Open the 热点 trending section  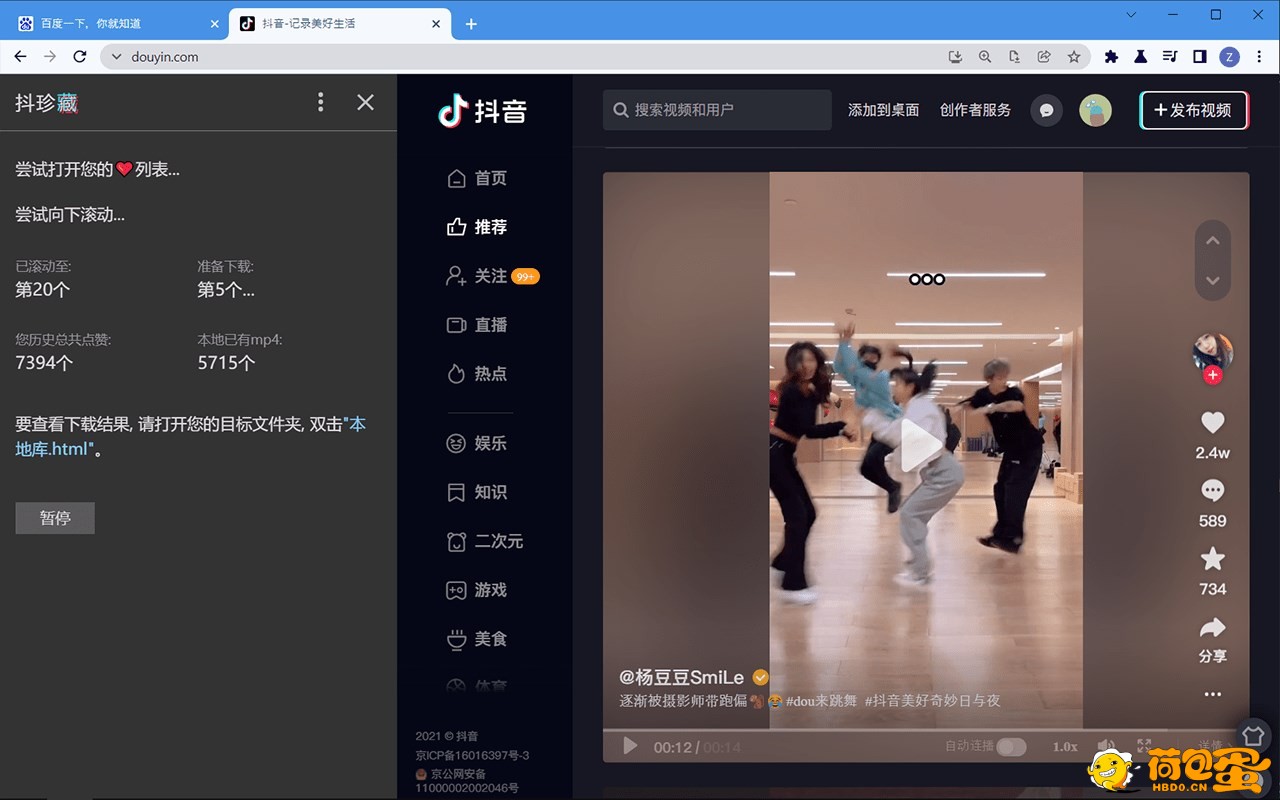pos(477,374)
